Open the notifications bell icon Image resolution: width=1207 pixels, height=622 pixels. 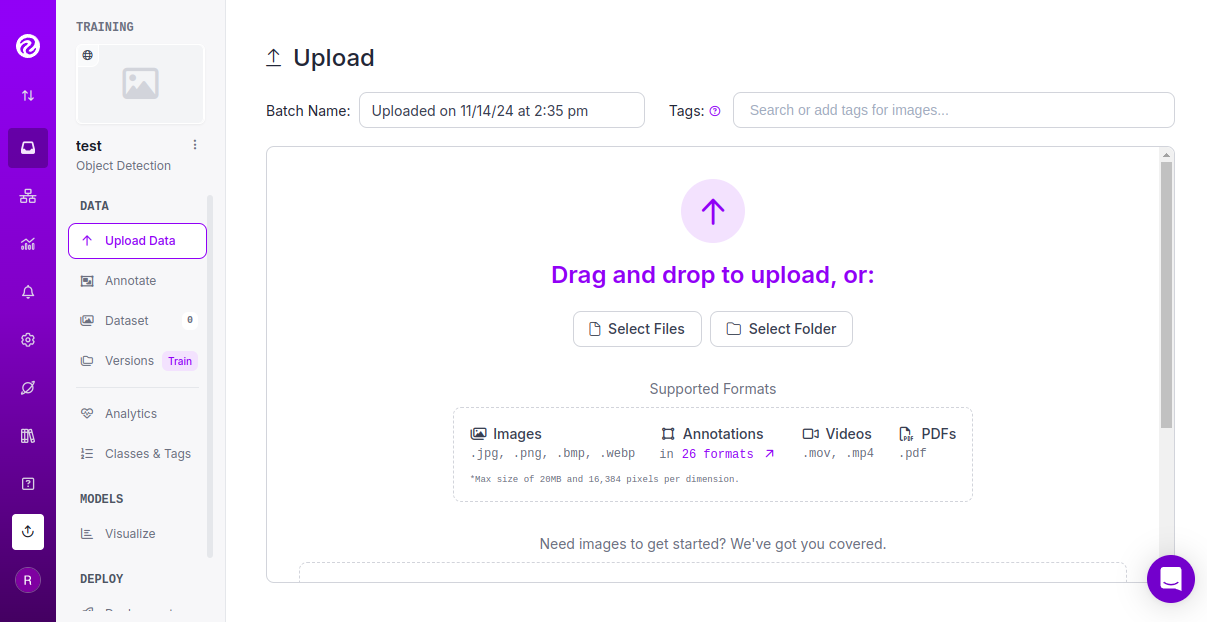click(28, 292)
